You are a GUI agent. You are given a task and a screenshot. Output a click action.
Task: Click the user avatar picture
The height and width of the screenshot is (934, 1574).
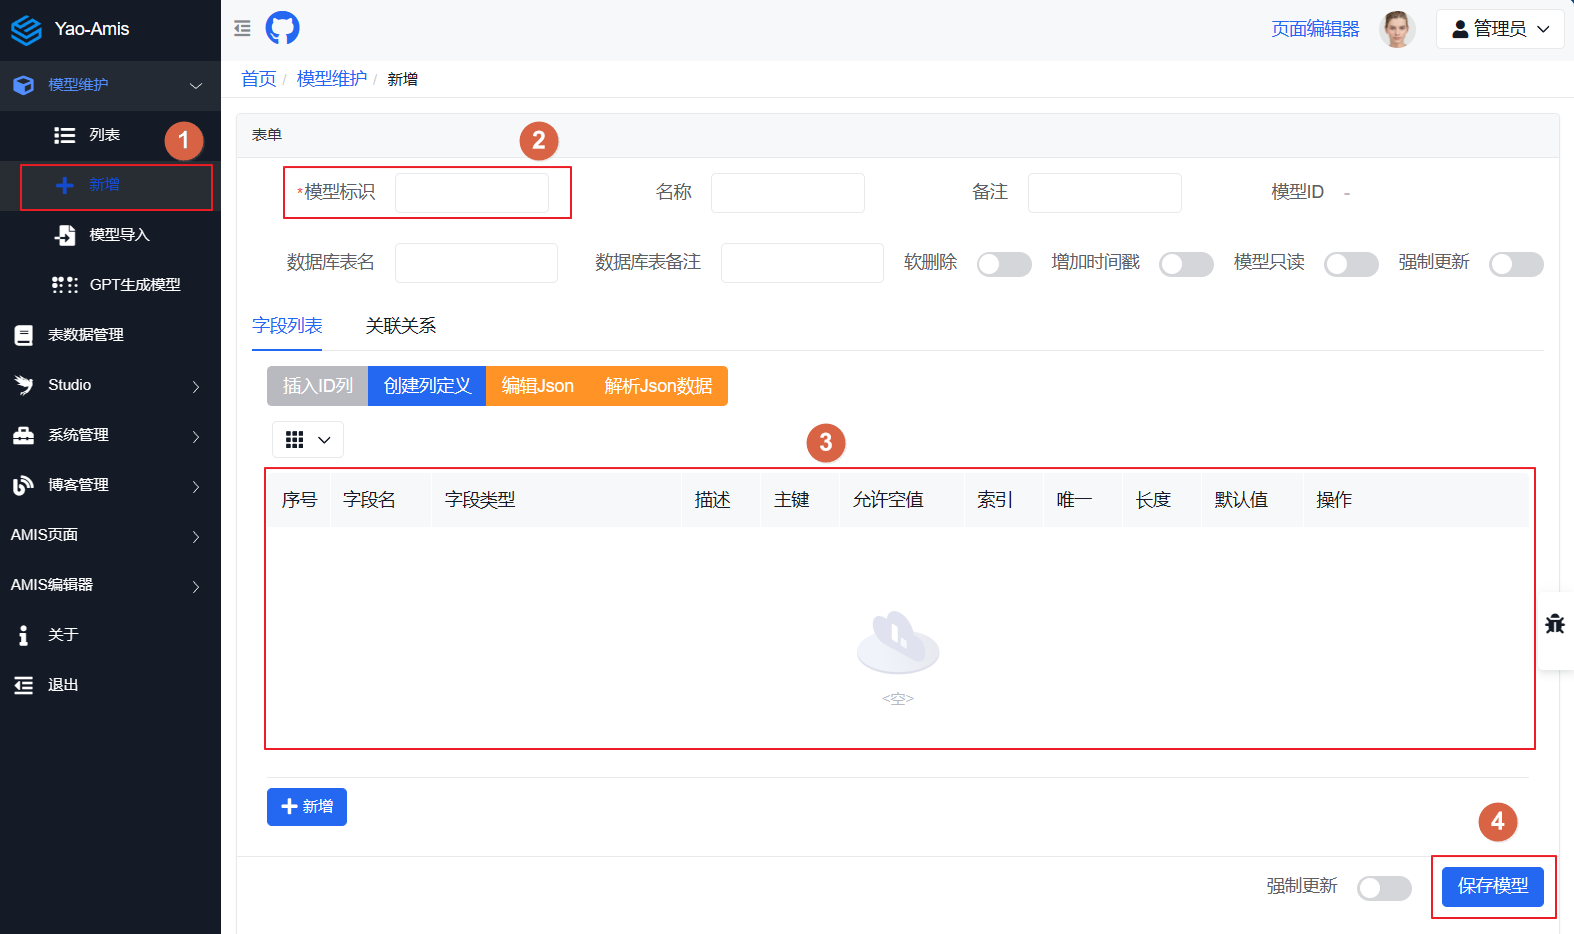1396,29
